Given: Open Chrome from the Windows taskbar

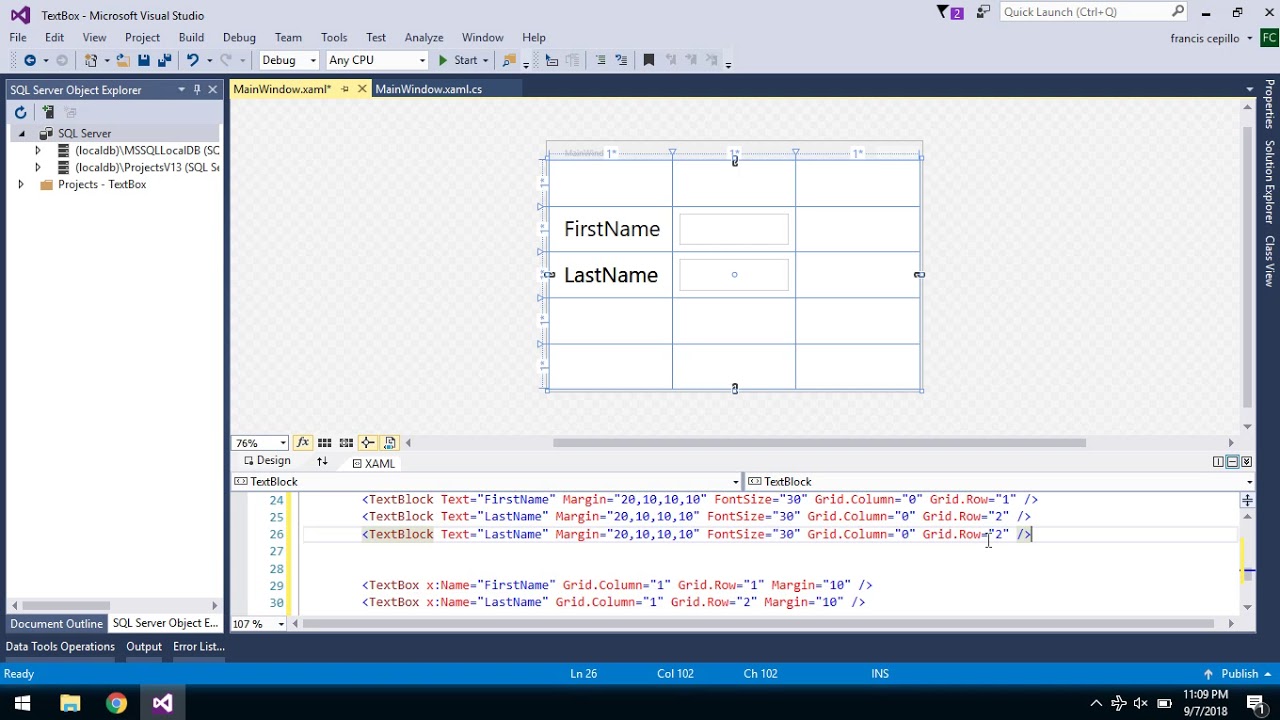Looking at the screenshot, I should pyautogui.click(x=116, y=704).
